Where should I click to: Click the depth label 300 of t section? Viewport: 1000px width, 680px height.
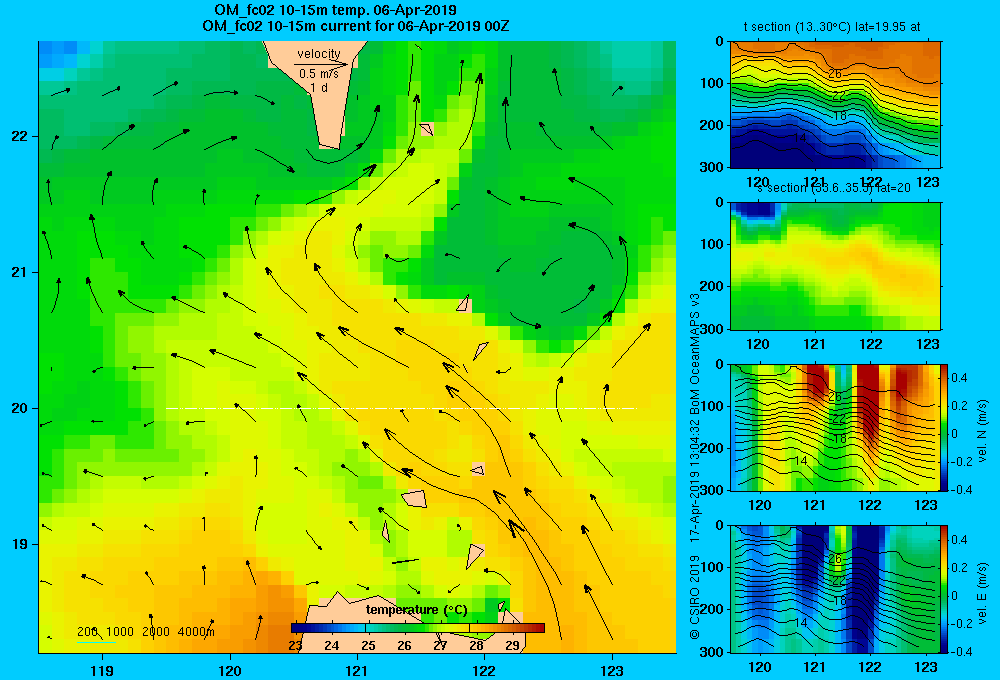point(711,167)
